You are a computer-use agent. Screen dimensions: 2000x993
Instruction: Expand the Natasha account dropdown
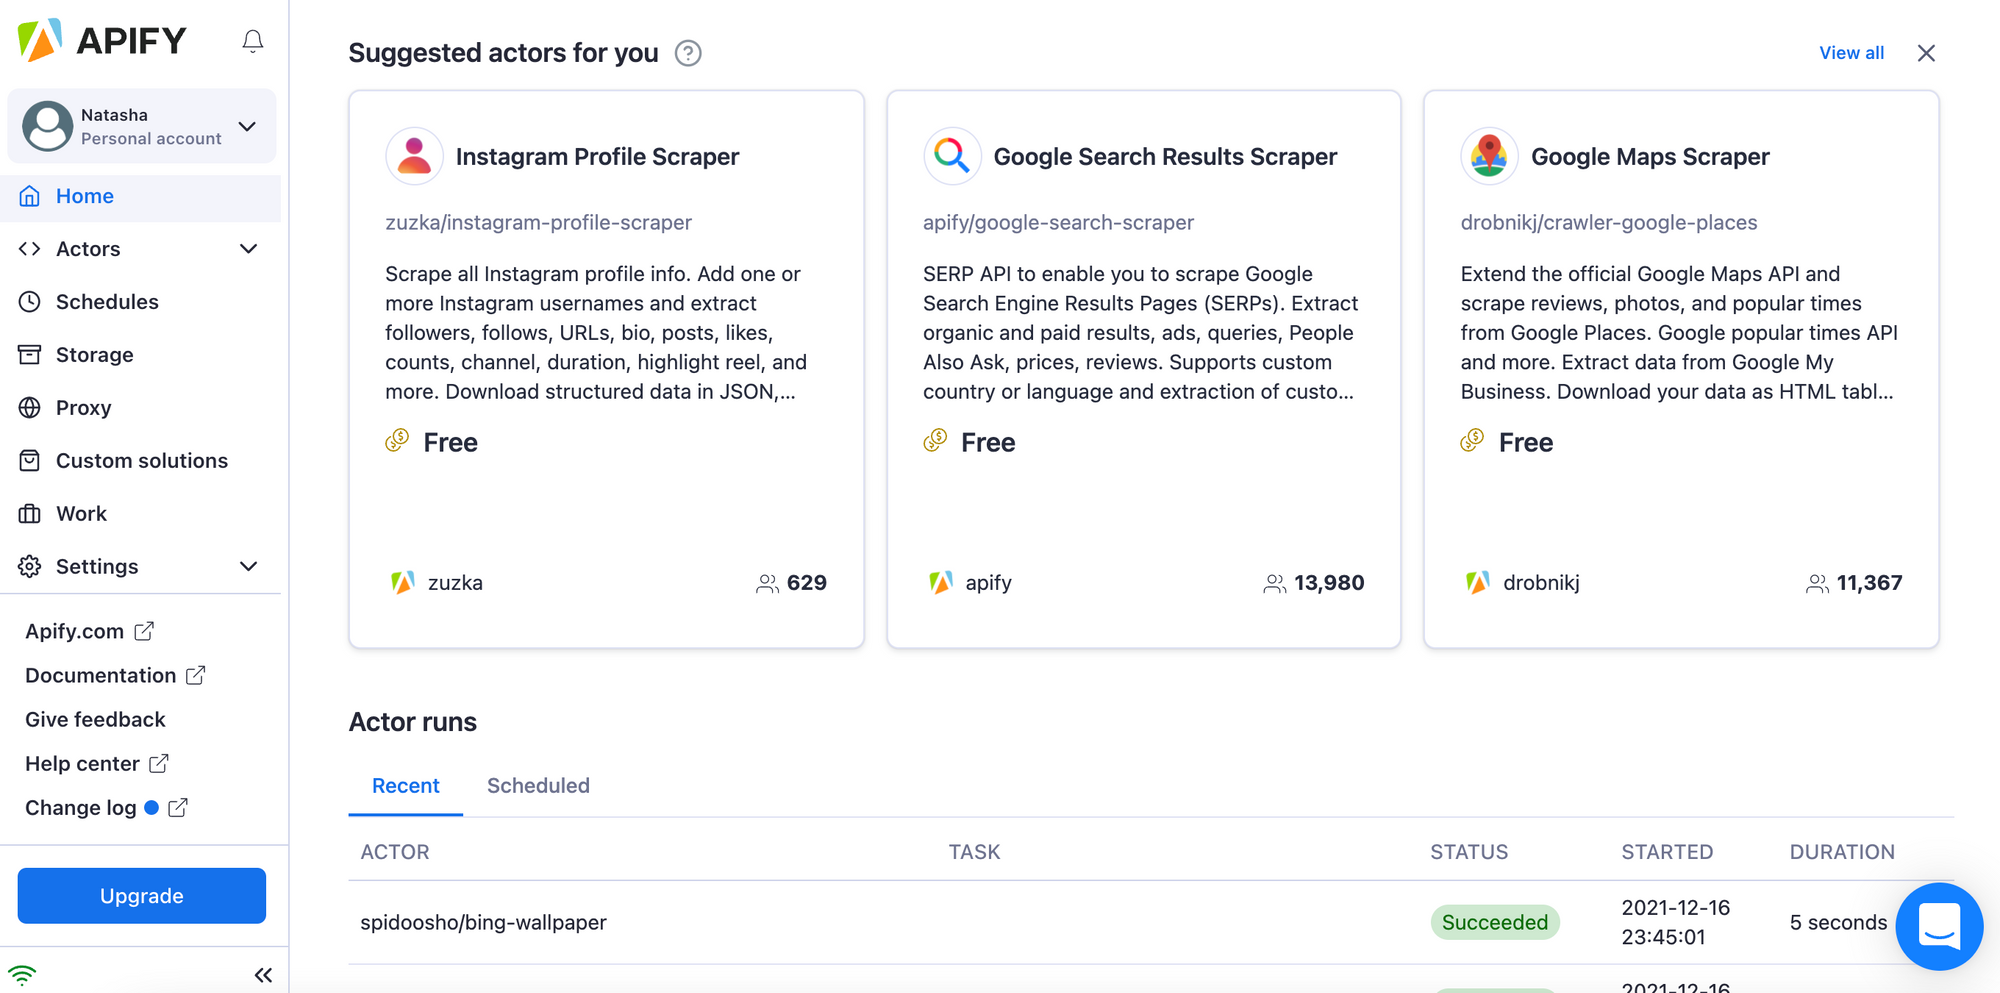pos(247,126)
